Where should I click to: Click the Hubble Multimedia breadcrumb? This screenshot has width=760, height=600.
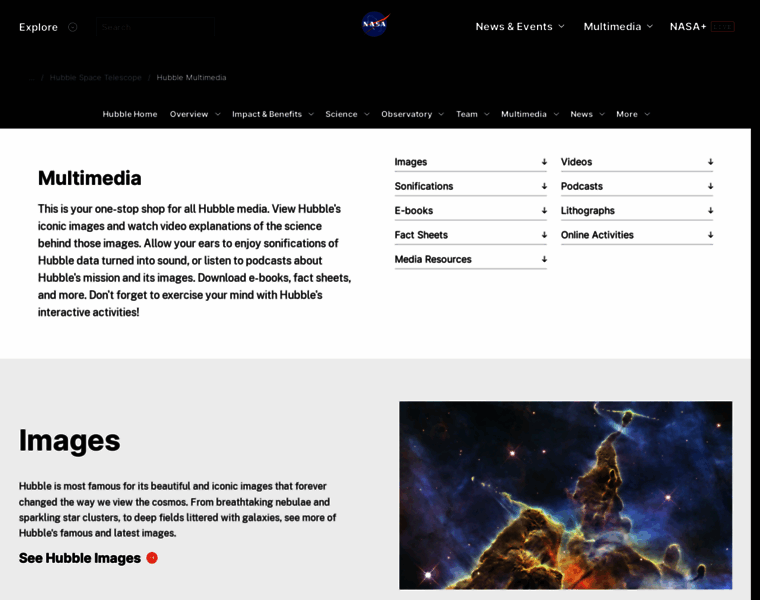pos(191,78)
